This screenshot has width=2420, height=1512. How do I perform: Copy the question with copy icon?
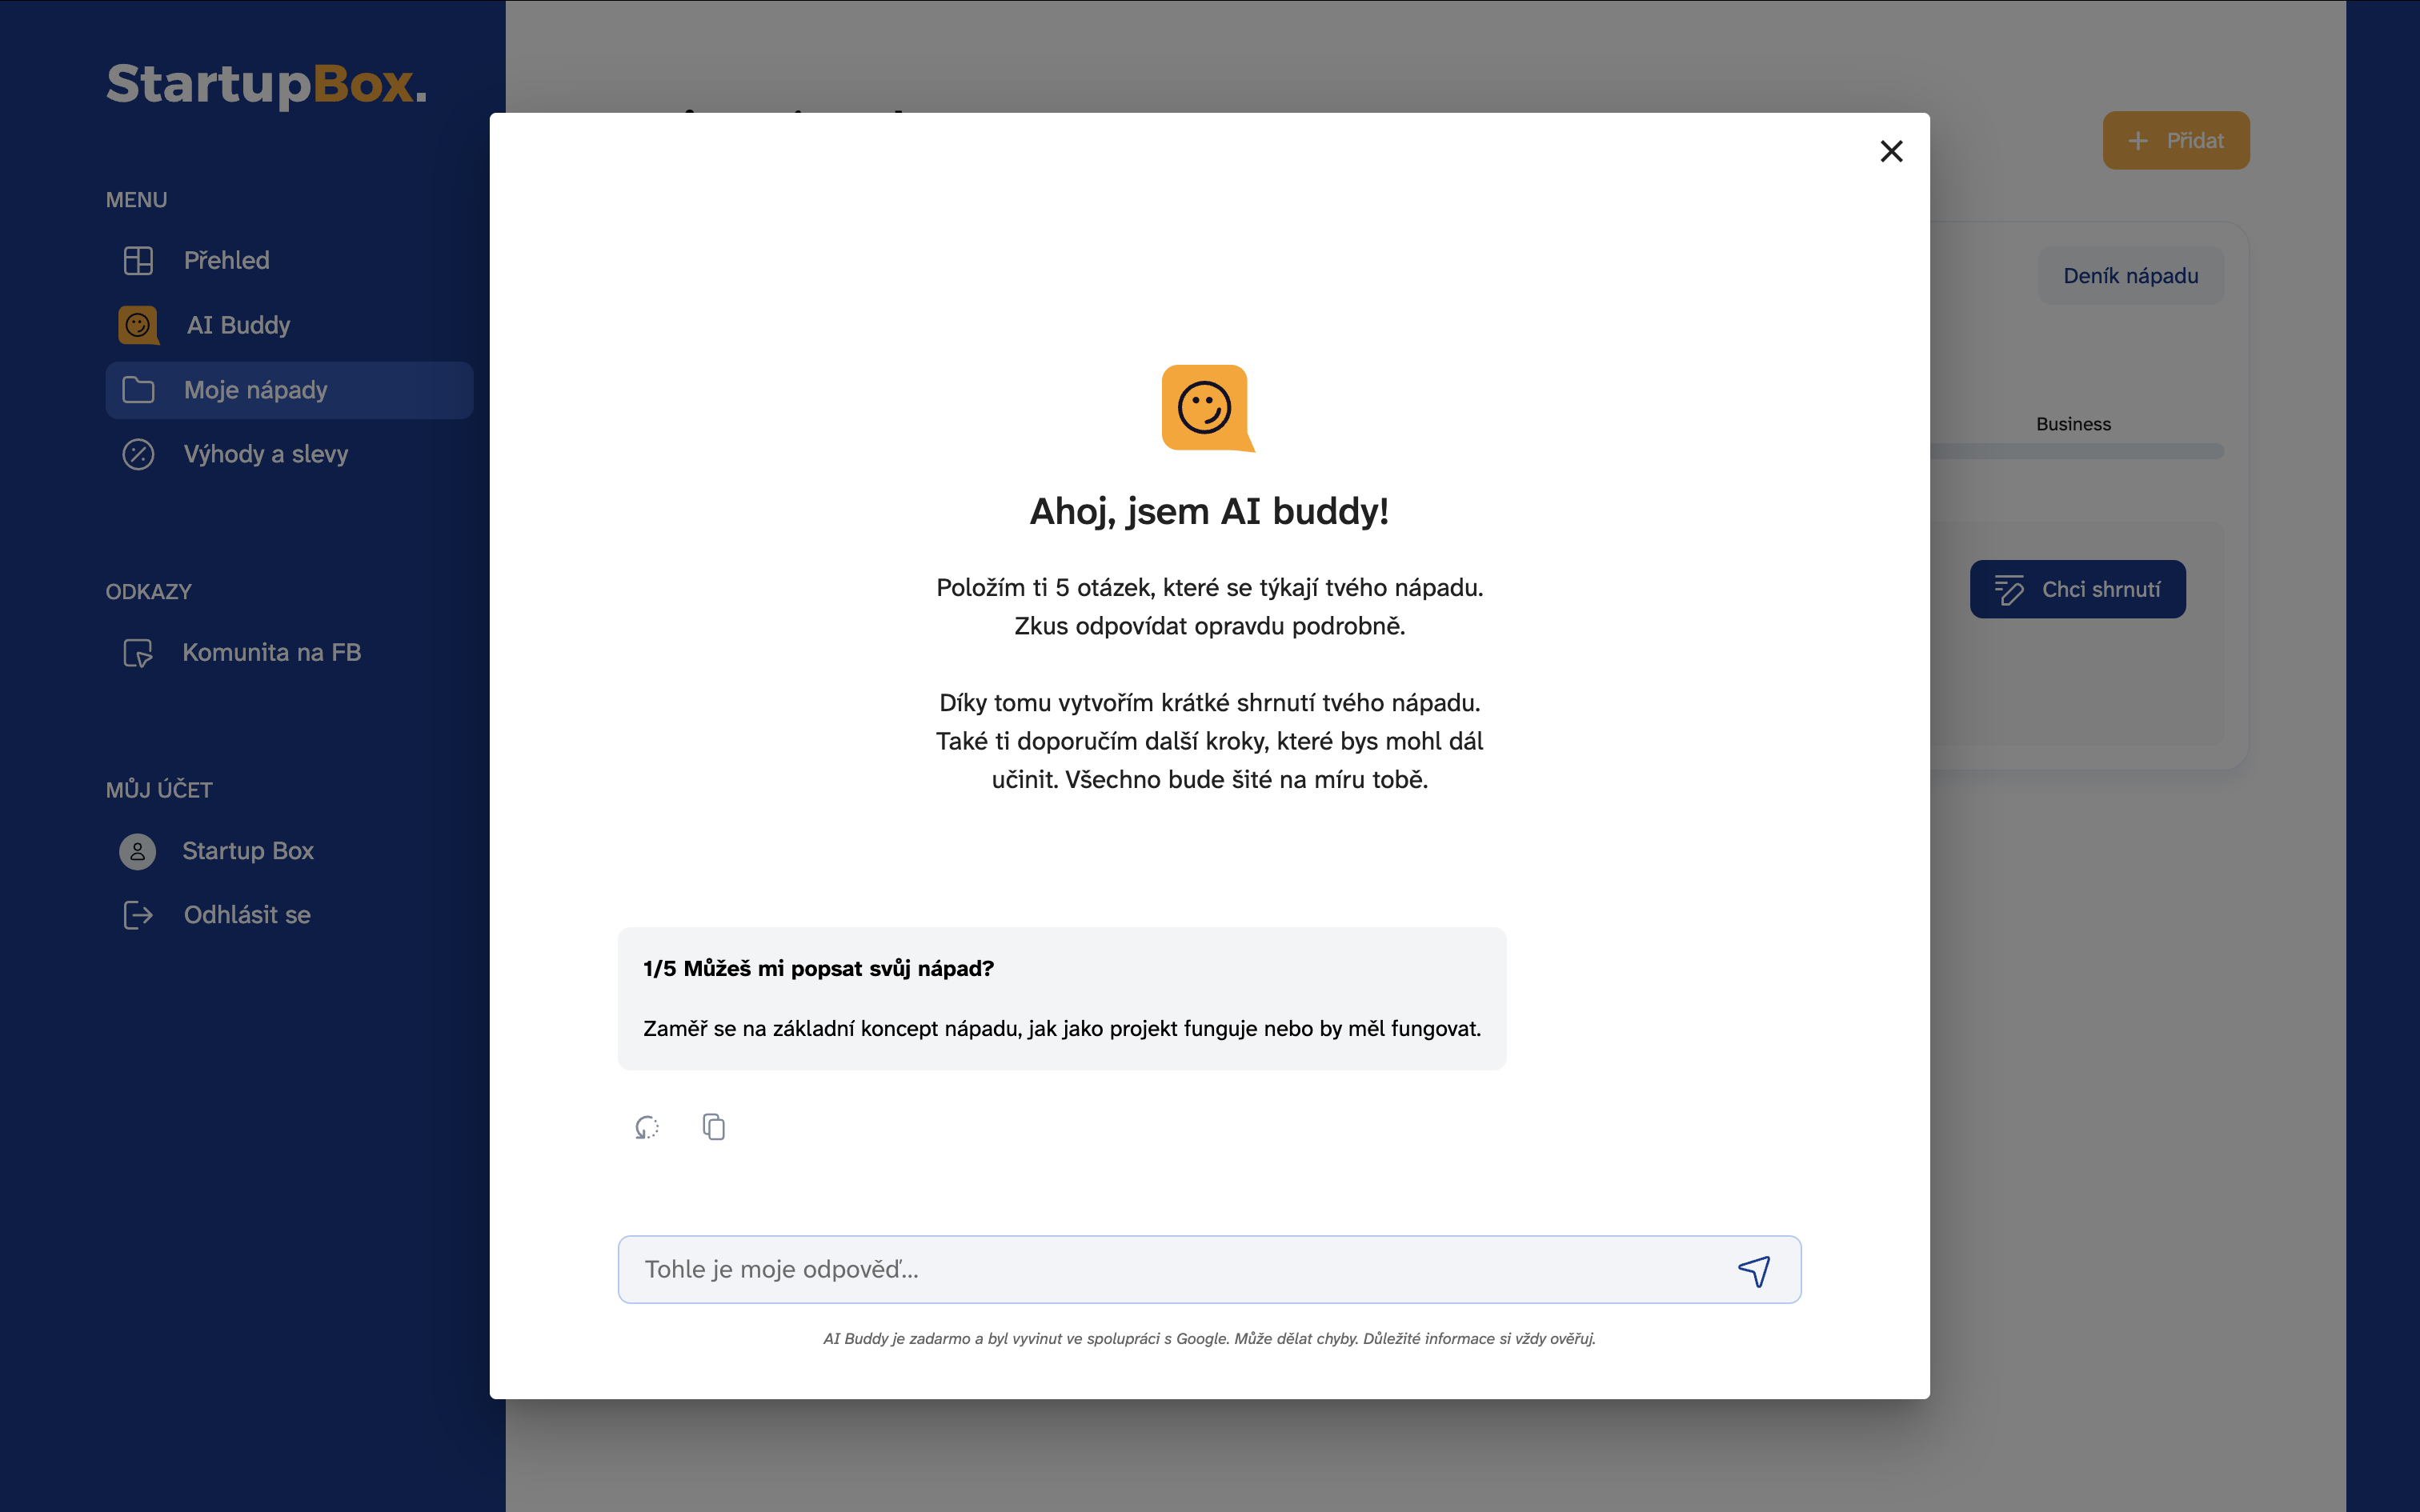(x=713, y=1127)
